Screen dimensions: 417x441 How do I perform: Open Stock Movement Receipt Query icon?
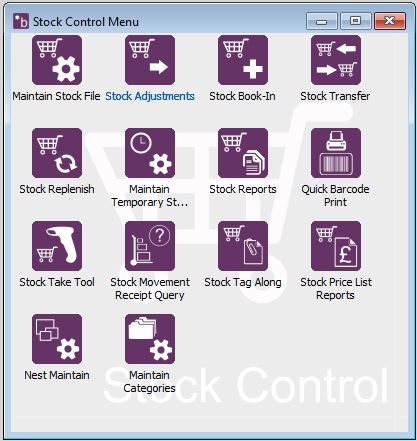click(150, 246)
